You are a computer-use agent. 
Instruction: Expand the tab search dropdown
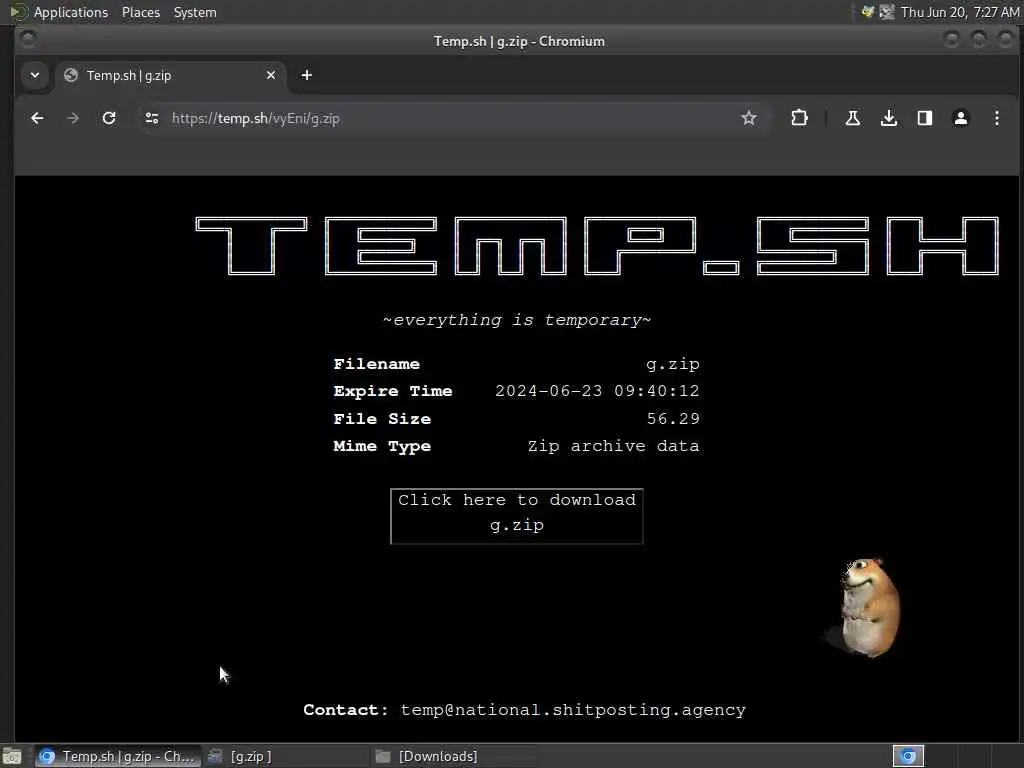(35, 75)
